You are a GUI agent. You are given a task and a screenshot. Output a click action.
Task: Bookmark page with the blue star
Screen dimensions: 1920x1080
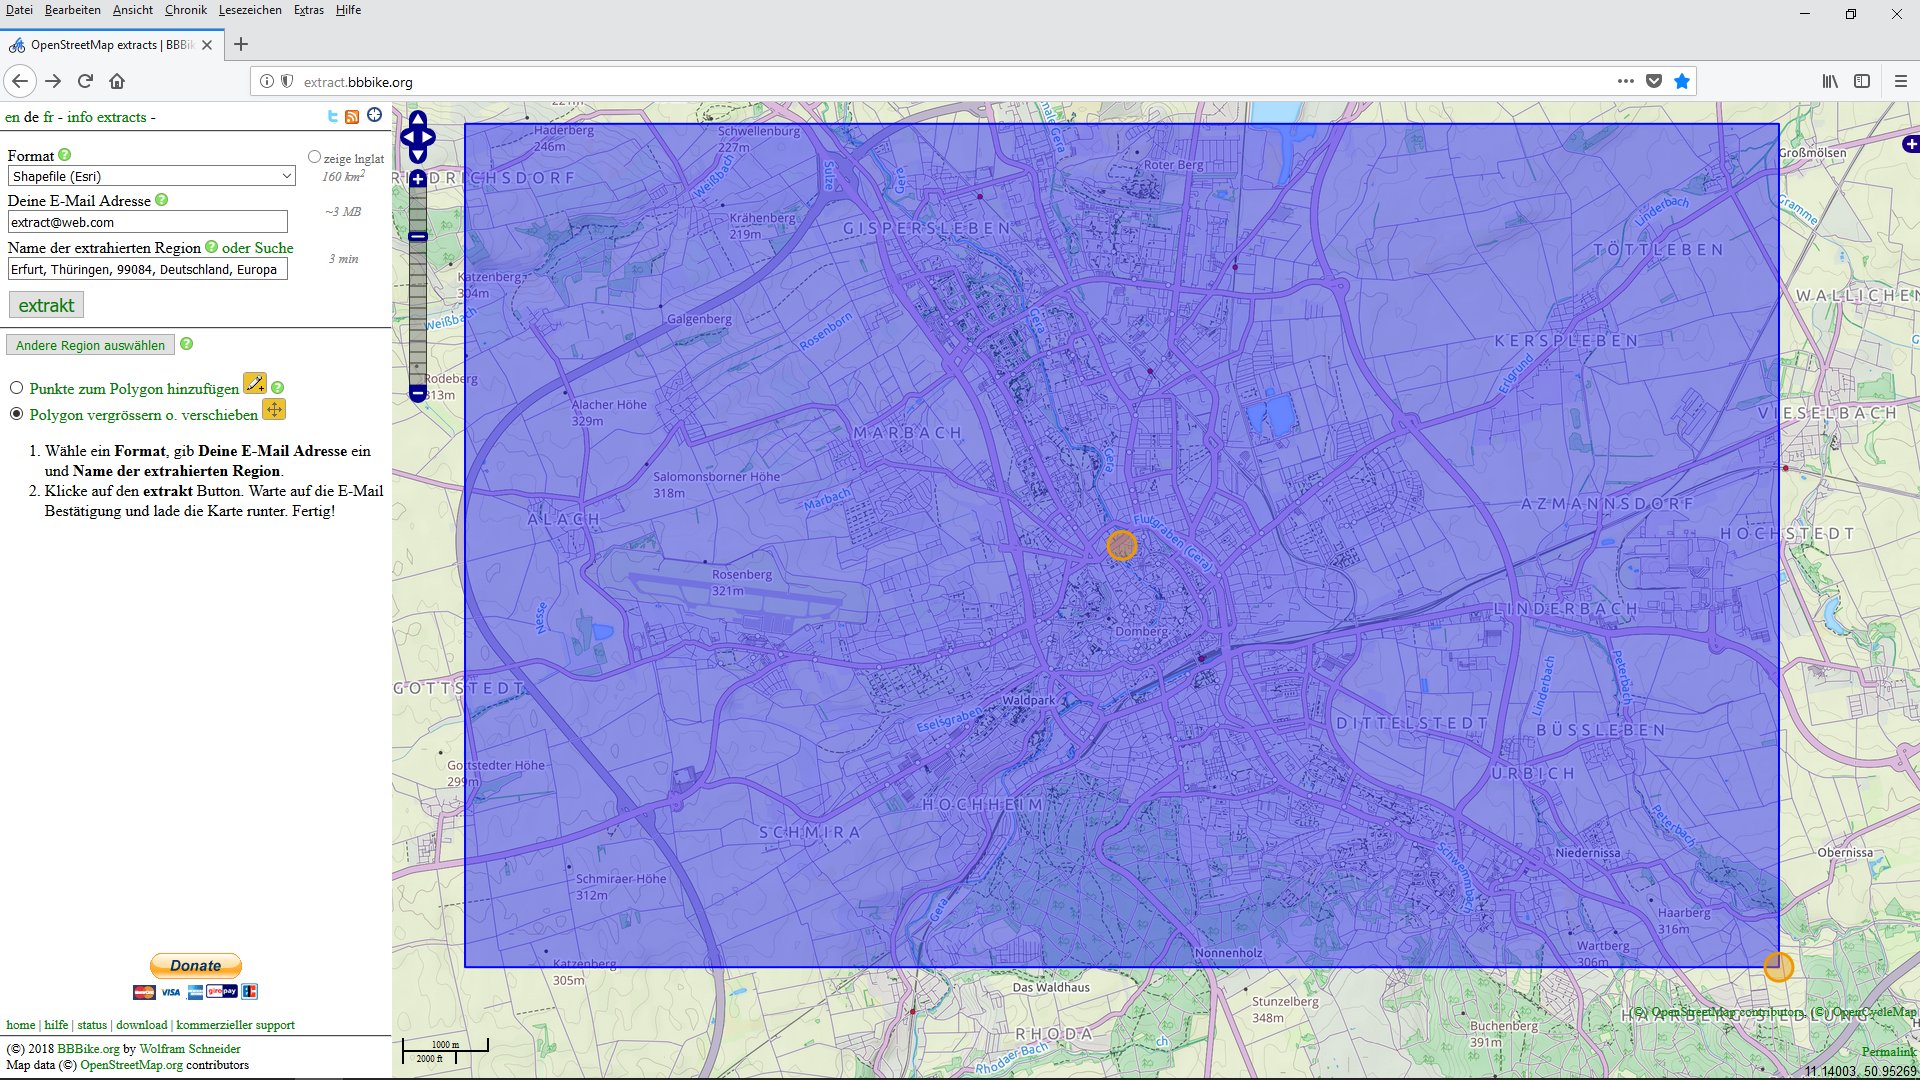pos(1682,81)
